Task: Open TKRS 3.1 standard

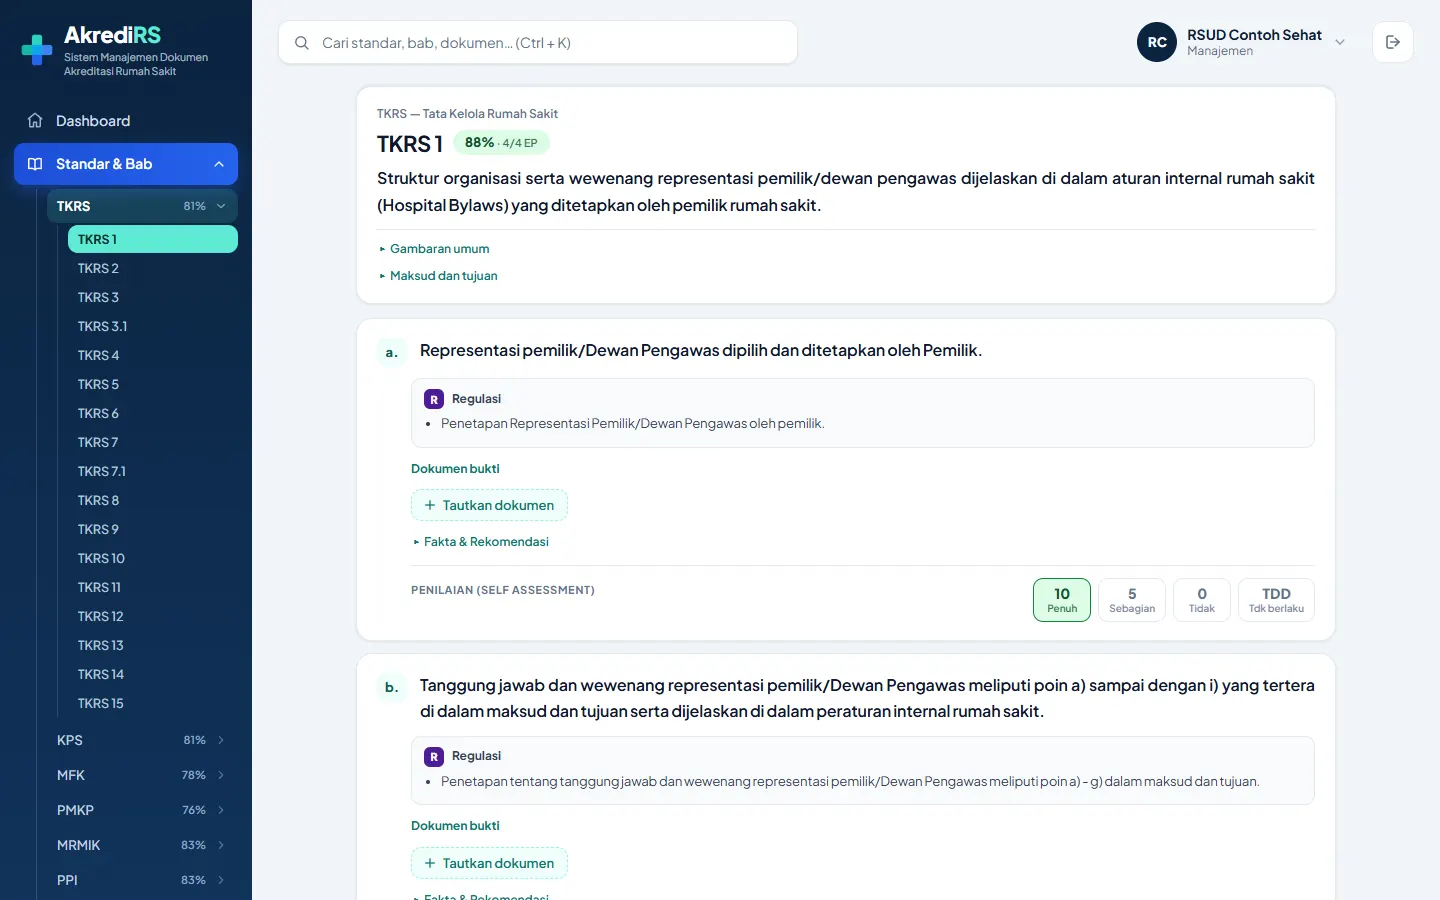Action: 153,326
